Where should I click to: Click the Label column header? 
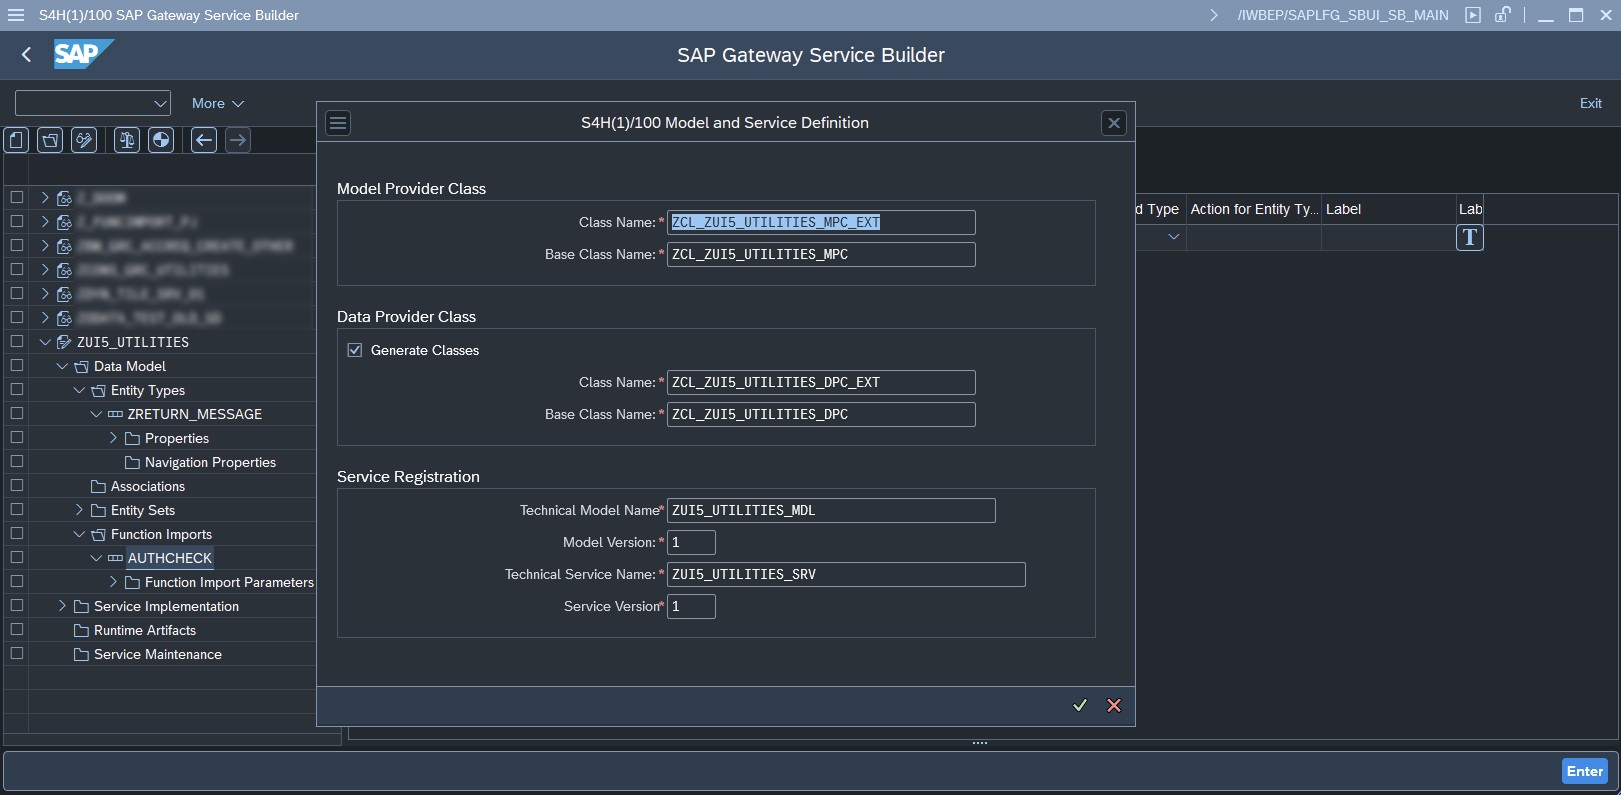pos(1388,209)
